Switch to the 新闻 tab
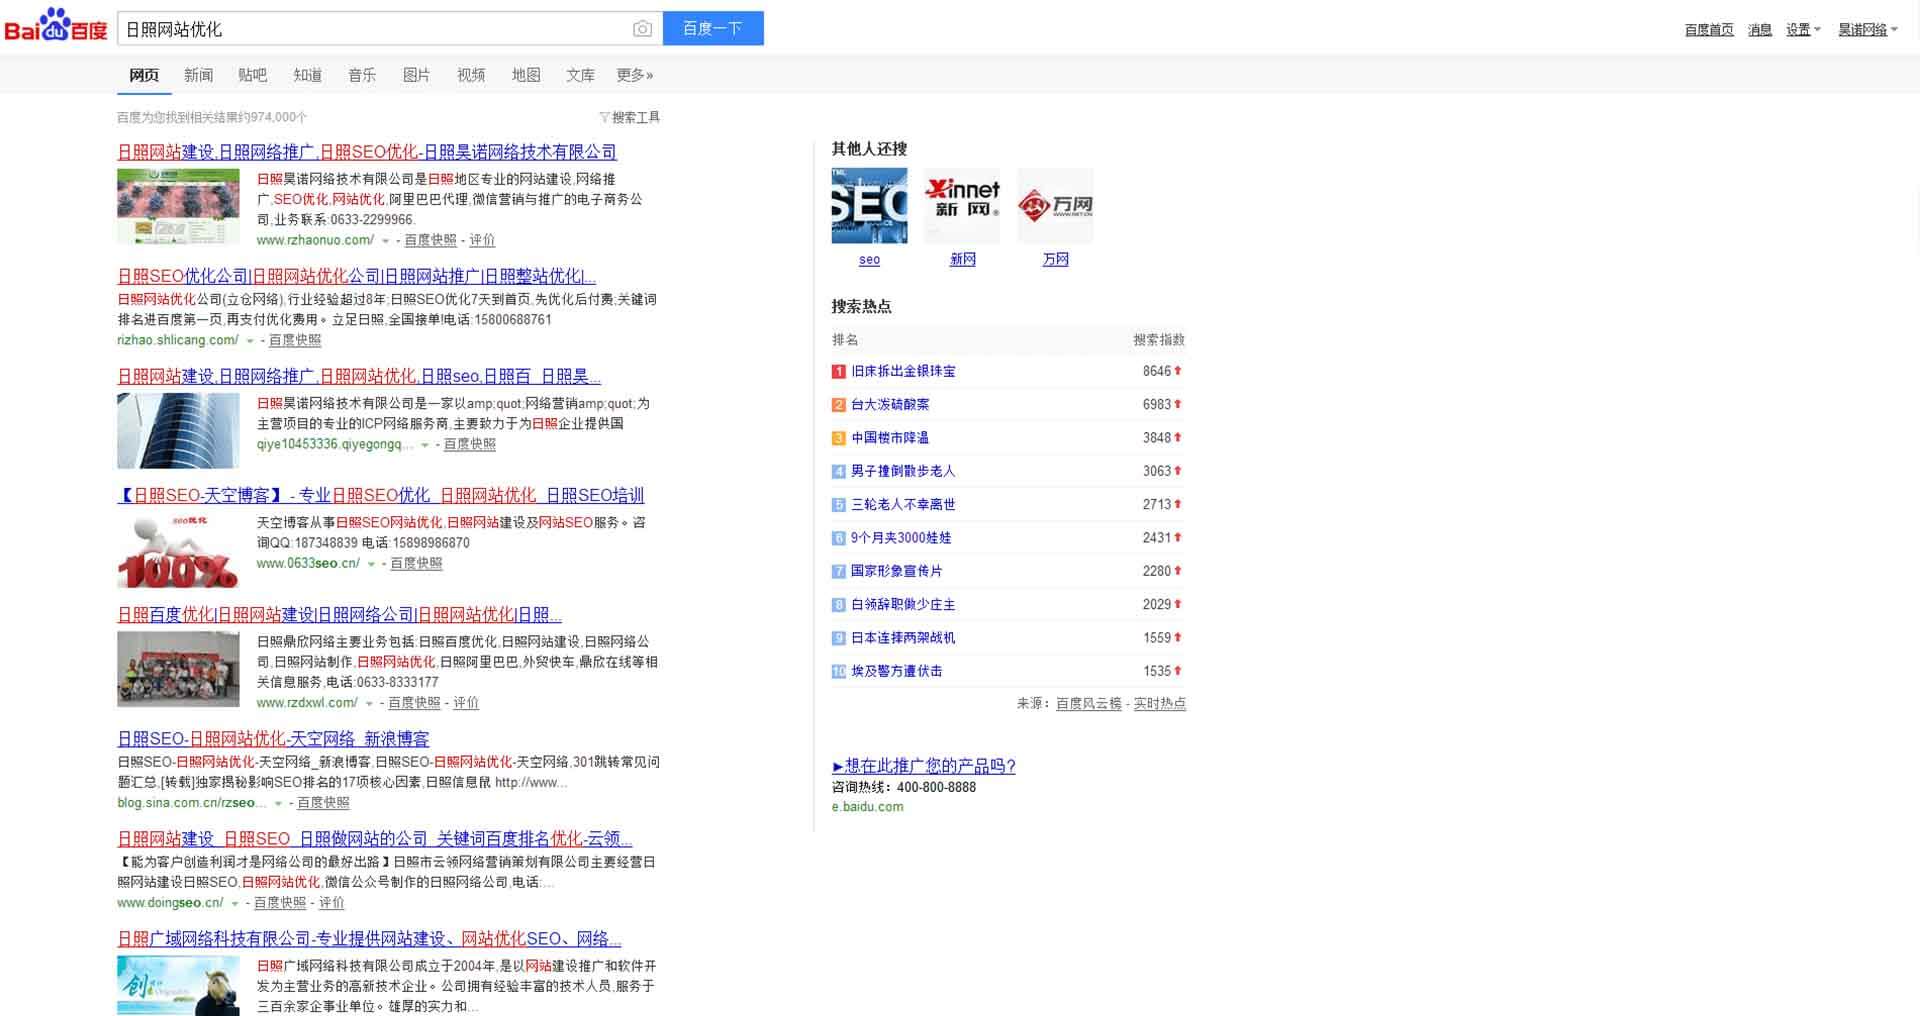1920x1016 pixels. (x=198, y=75)
